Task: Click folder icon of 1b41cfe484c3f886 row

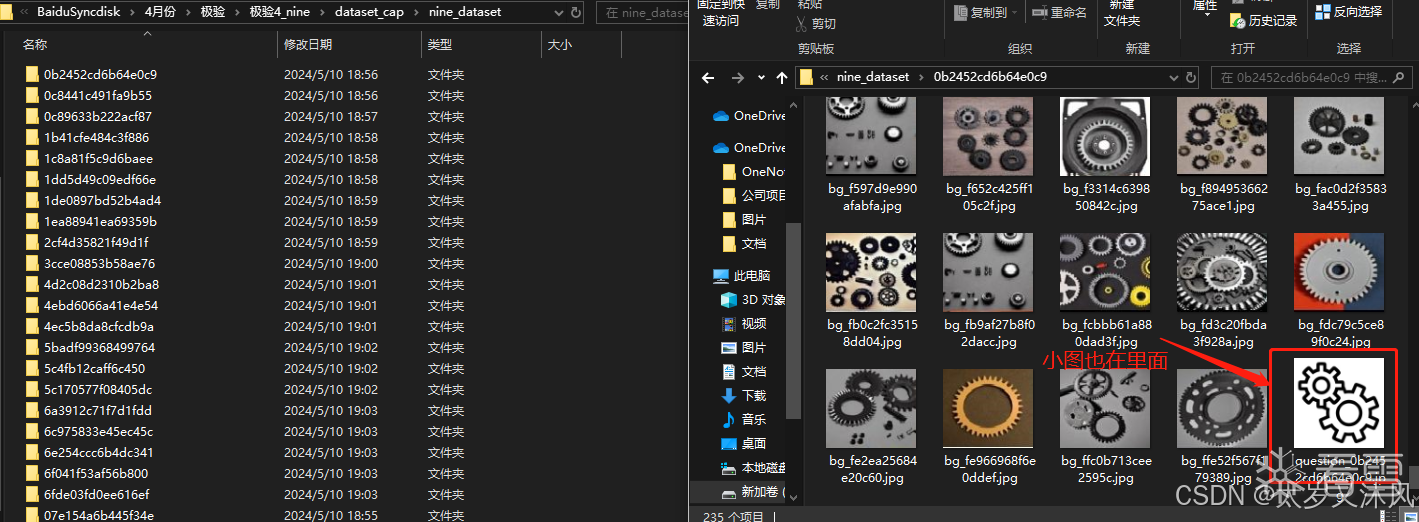Action: [x=33, y=137]
